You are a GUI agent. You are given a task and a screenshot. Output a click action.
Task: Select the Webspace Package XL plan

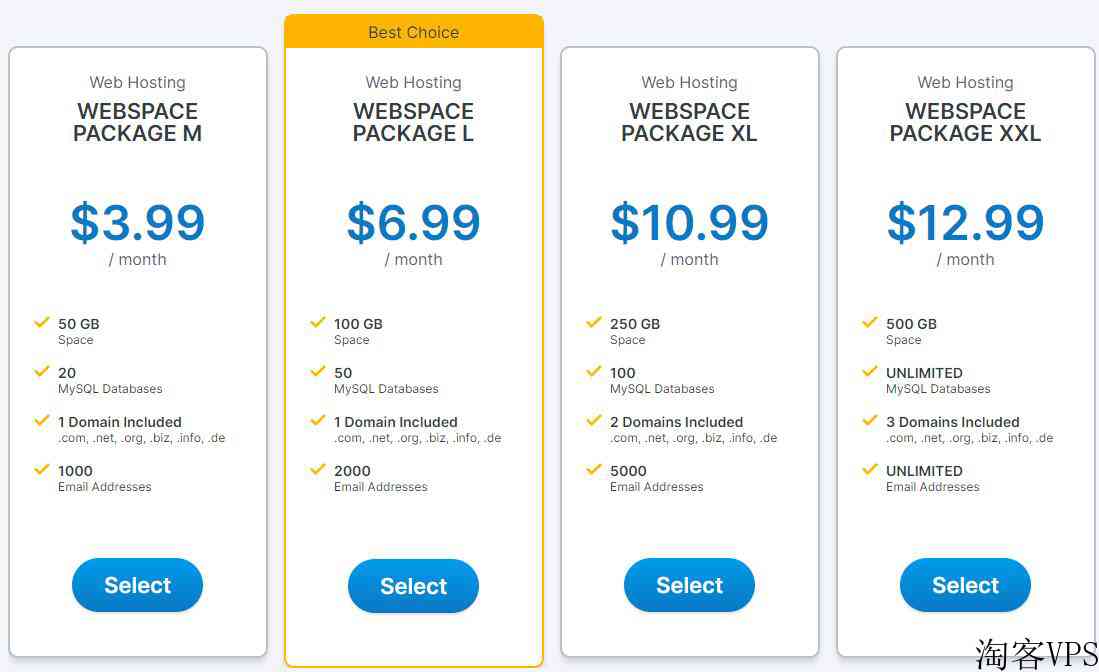click(689, 584)
